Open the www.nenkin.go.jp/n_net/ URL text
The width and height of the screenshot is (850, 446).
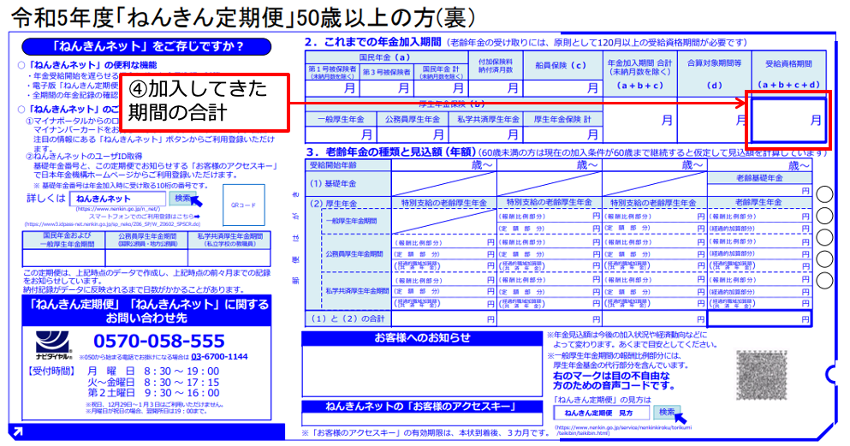118,209
